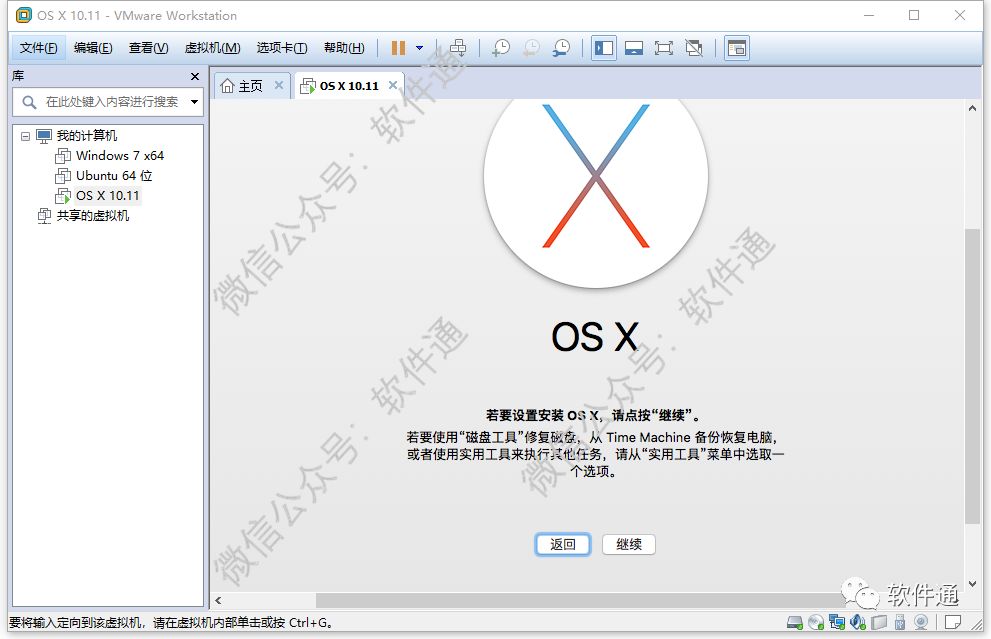991x639 pixels.
Task: Open the search filter dropdown arrow
Action: [x=194, y=102]
